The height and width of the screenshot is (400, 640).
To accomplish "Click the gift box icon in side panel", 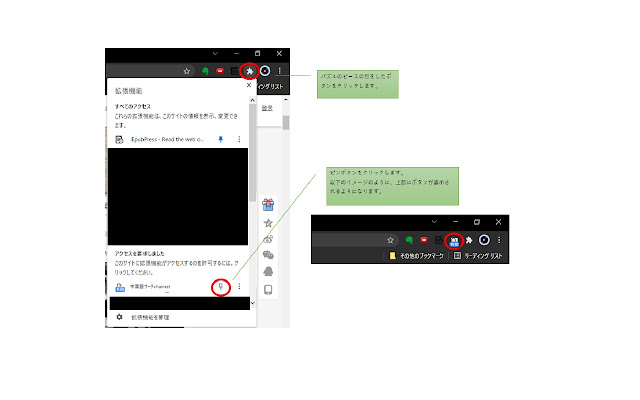I will [268, 204].
